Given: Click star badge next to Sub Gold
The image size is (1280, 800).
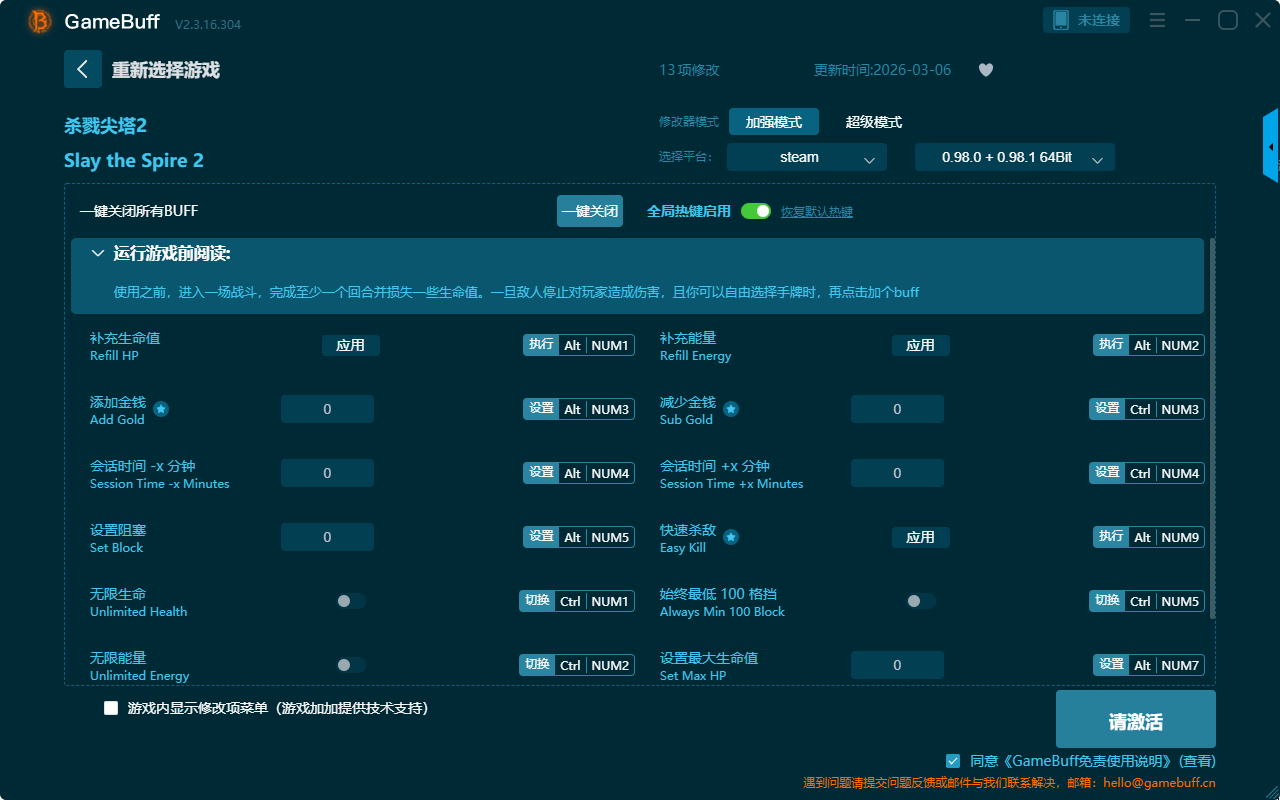Looking at the screenshot, I should click(x=731, y=409).
